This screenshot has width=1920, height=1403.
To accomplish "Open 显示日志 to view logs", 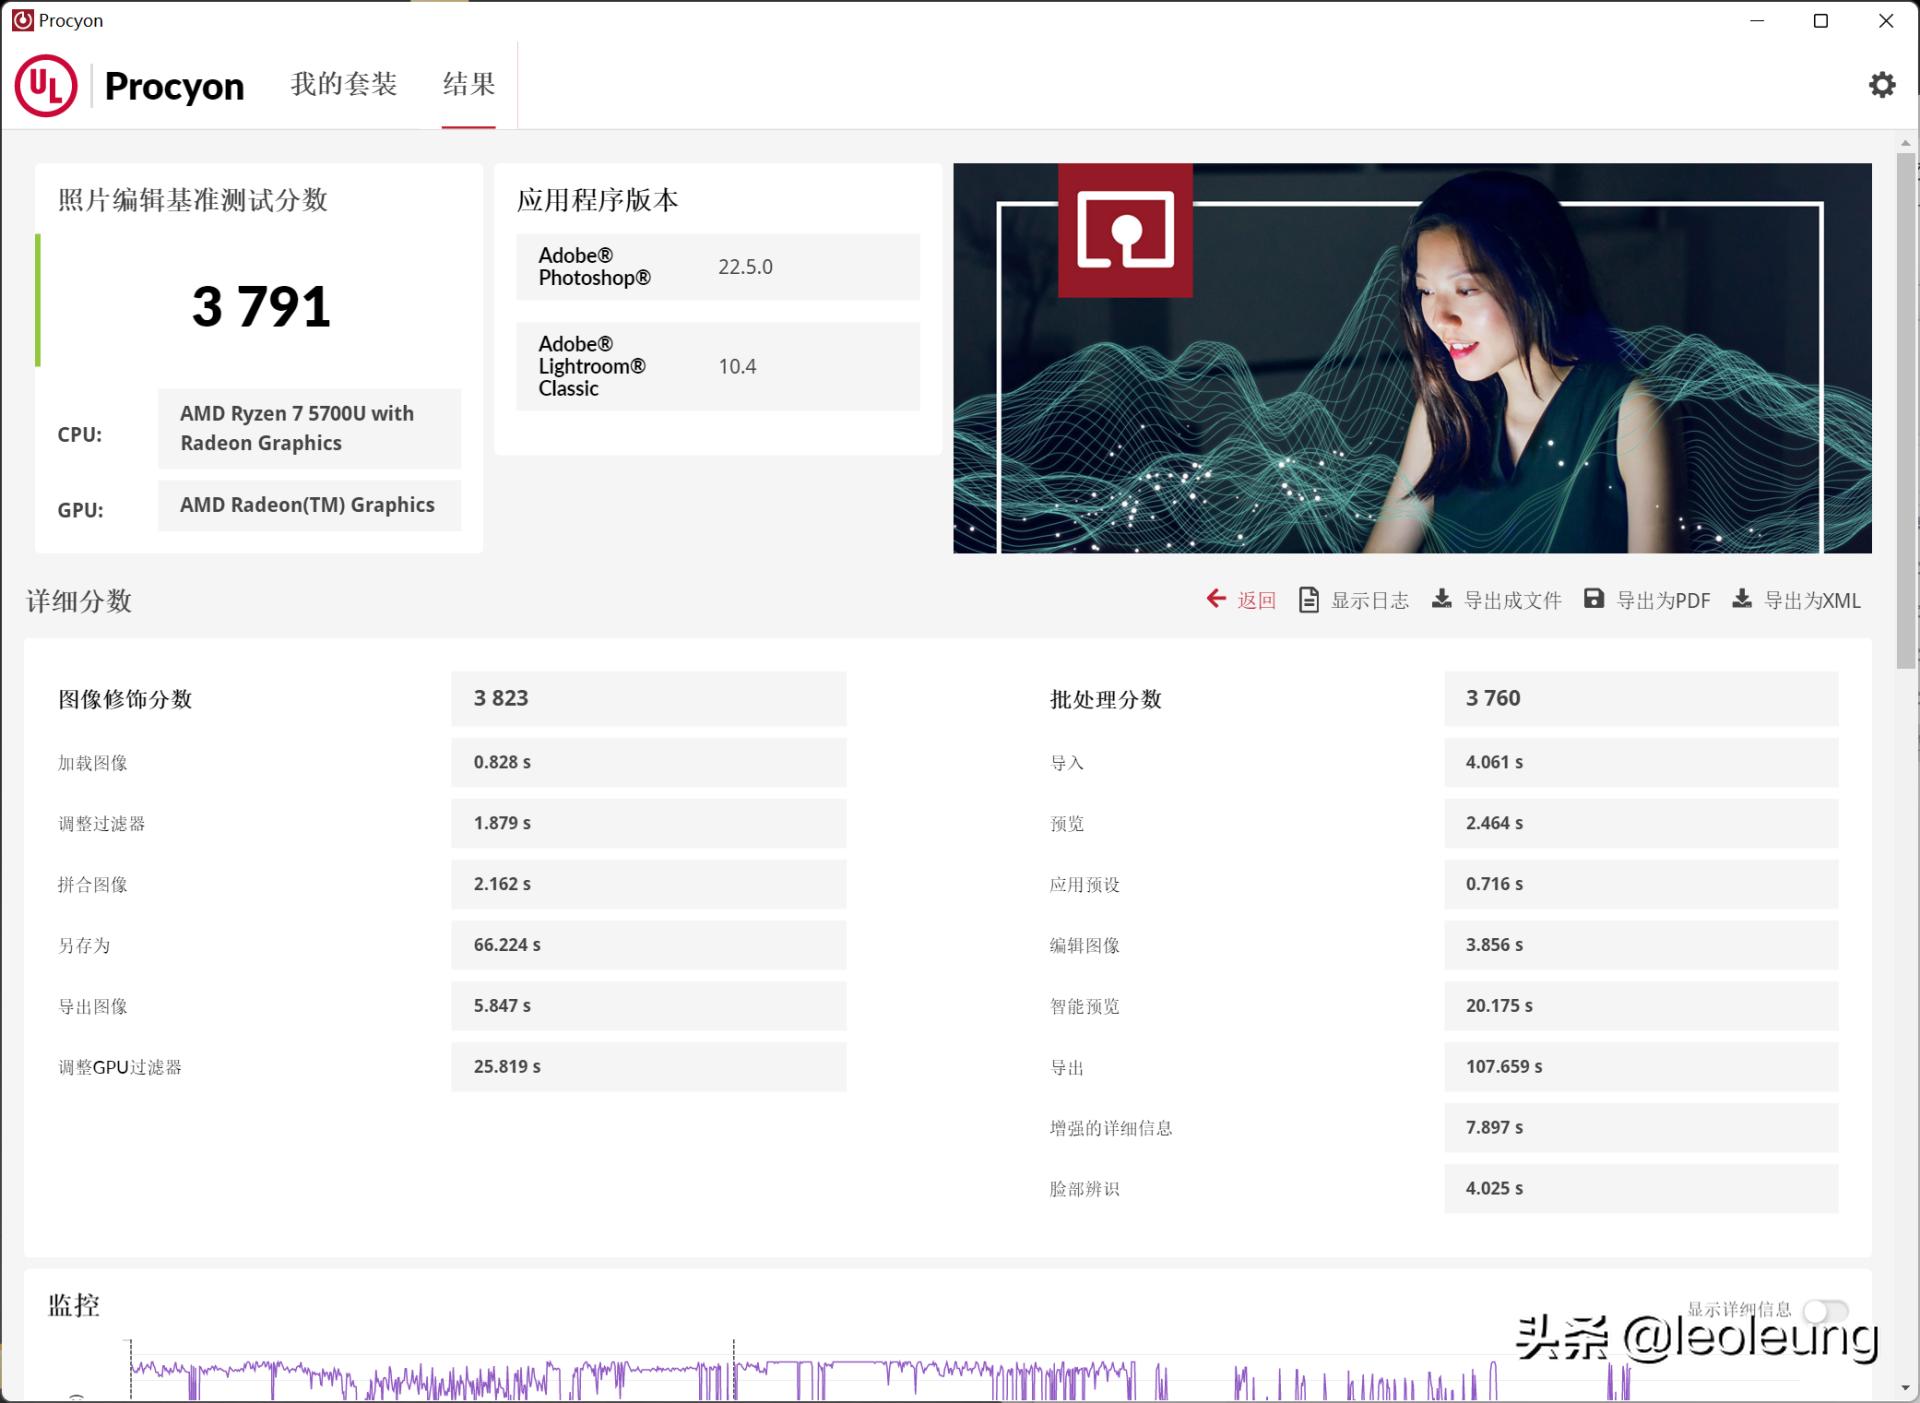I will pyautogui.click(x=1369, y=600).
